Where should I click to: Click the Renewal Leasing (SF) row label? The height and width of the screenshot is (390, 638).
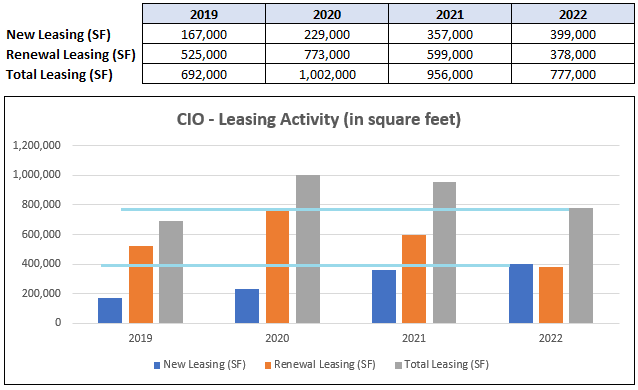[70, 55]
